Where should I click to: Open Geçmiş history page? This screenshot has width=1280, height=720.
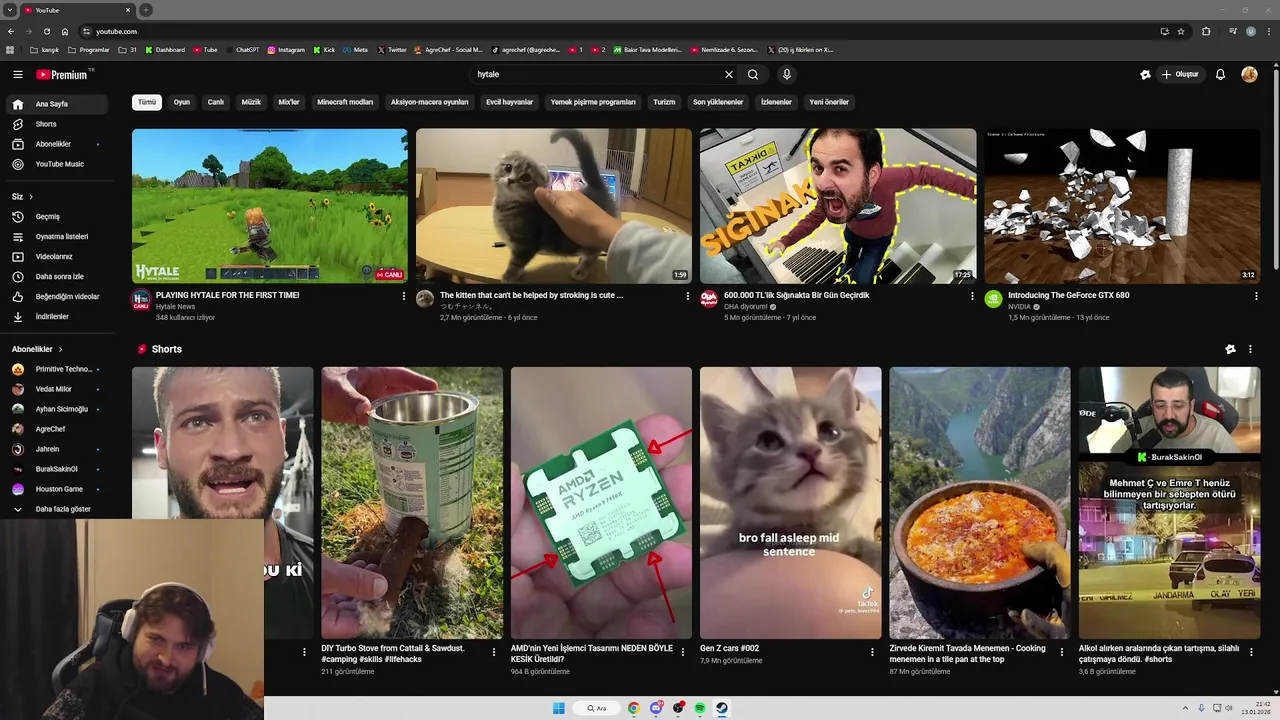click(x=56, y=216)
